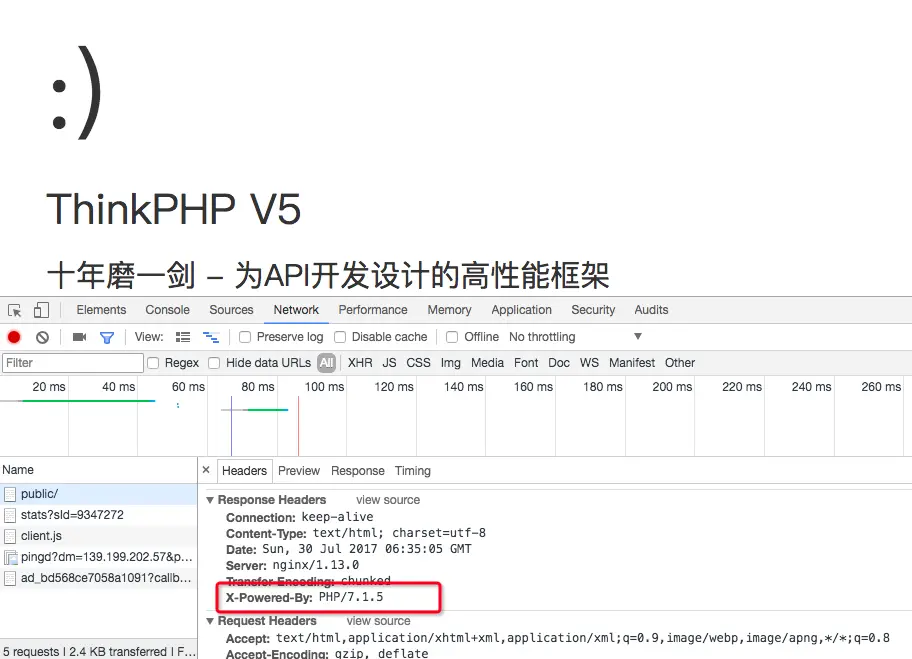Toggle the device toolbar icon
This screenshot has width=912, height=659.
coord(41,310)
